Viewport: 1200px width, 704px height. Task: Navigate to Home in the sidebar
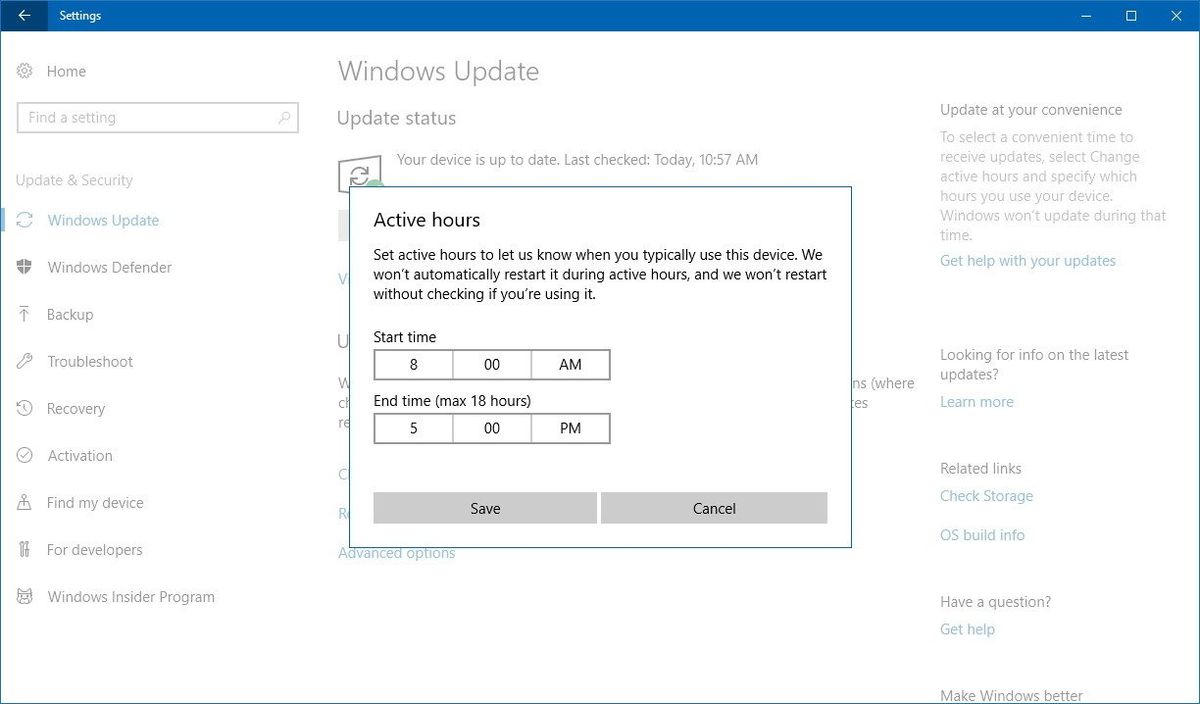pos(66,71)
